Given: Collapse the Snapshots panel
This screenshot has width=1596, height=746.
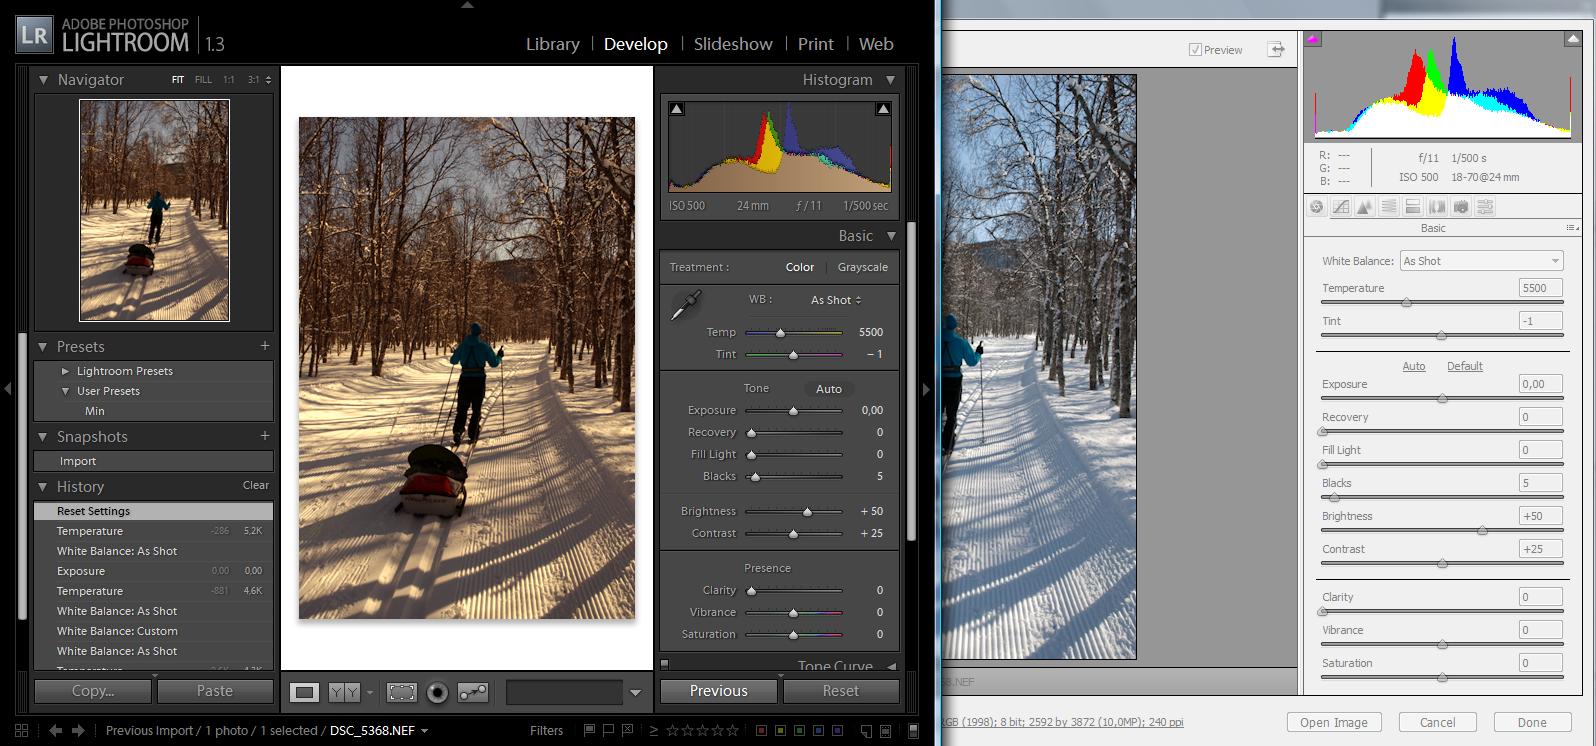Looking at the screenshot, I should pos(43,437).
